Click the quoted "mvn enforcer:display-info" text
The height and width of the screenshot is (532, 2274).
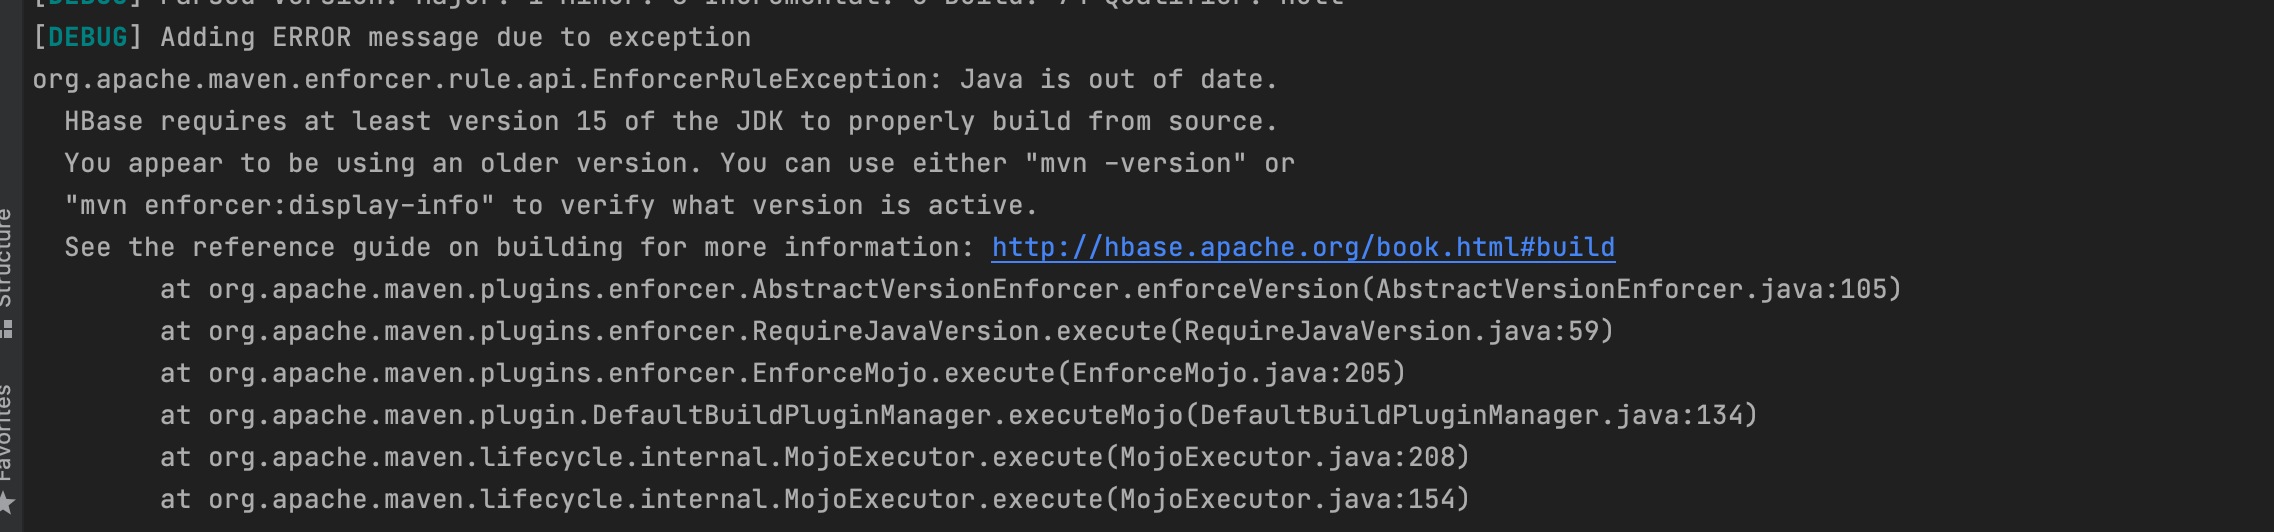click(280, 205)
